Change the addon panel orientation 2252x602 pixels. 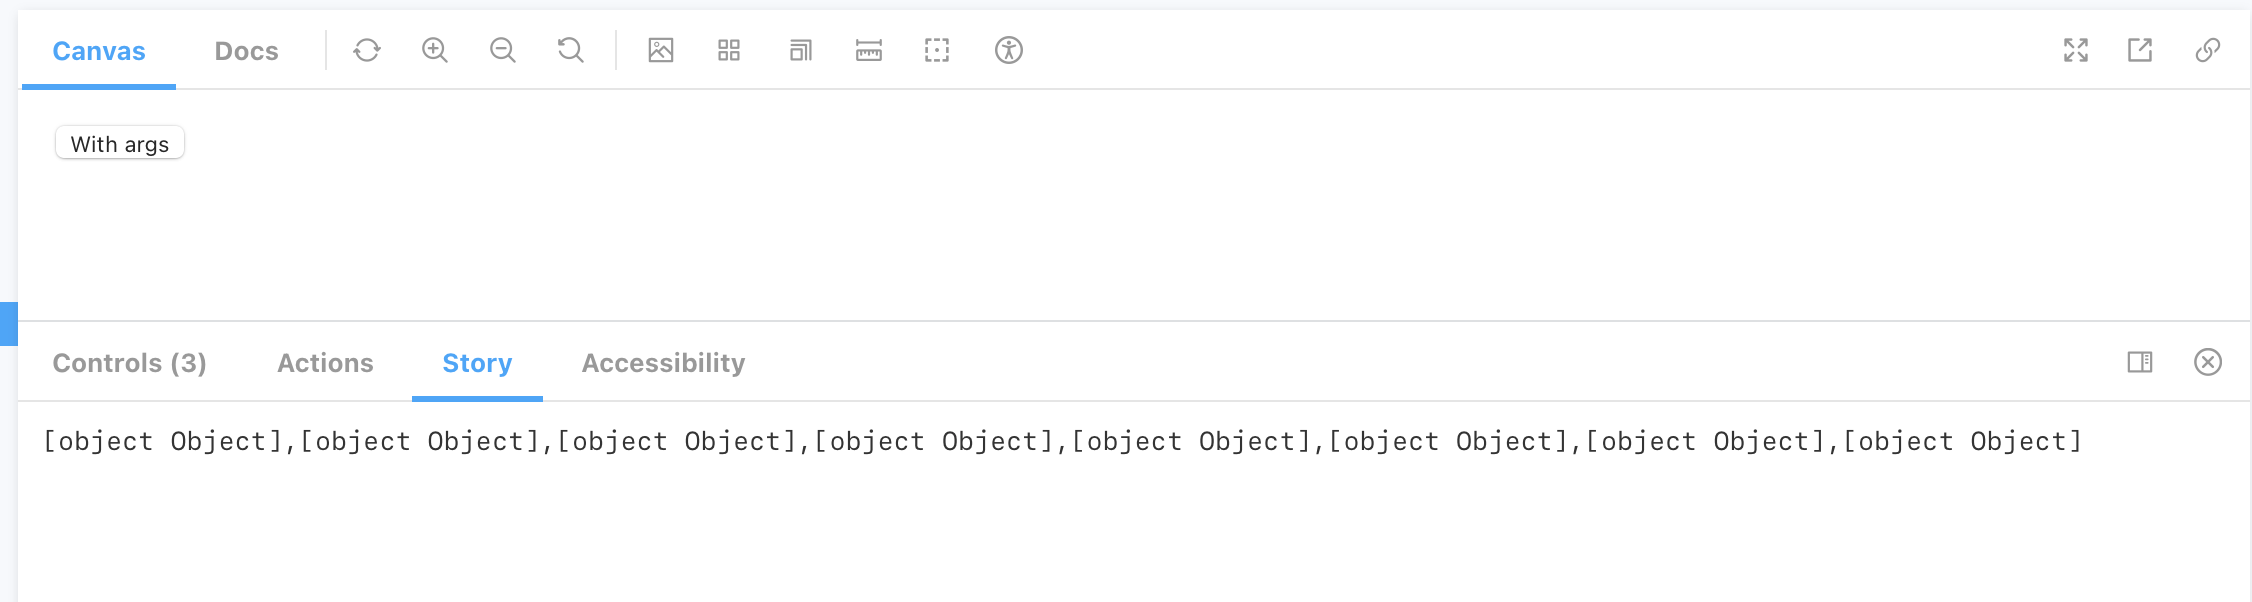click(x=2141, y=363)
